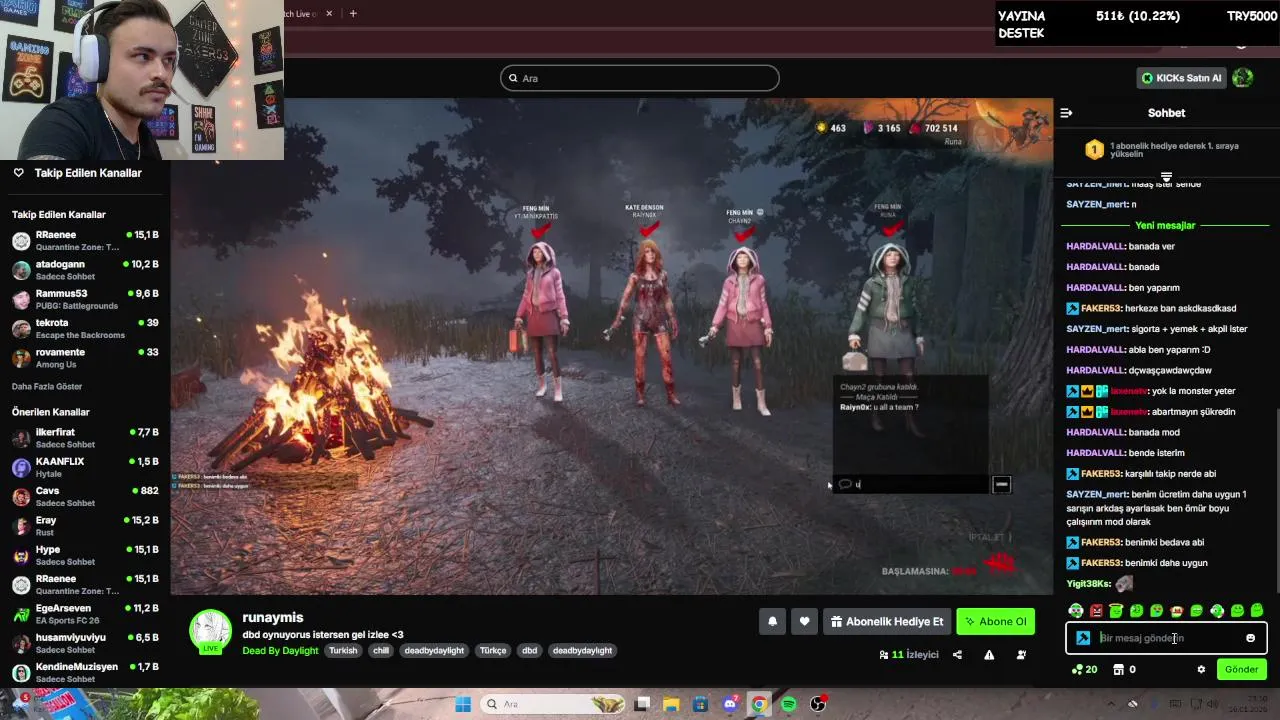This screenshot has width=1280, height=720.
Task: Click the in-game chat minimize button
Action: [1001, 484]
